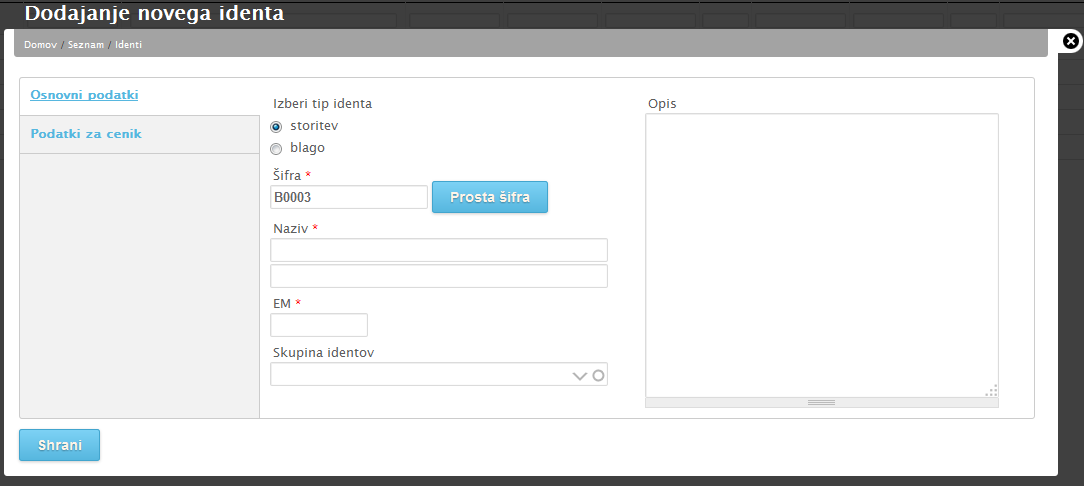The image size is (1084, 486).
Task: Focus the EM input field
Action: click(x=319, y=325)
